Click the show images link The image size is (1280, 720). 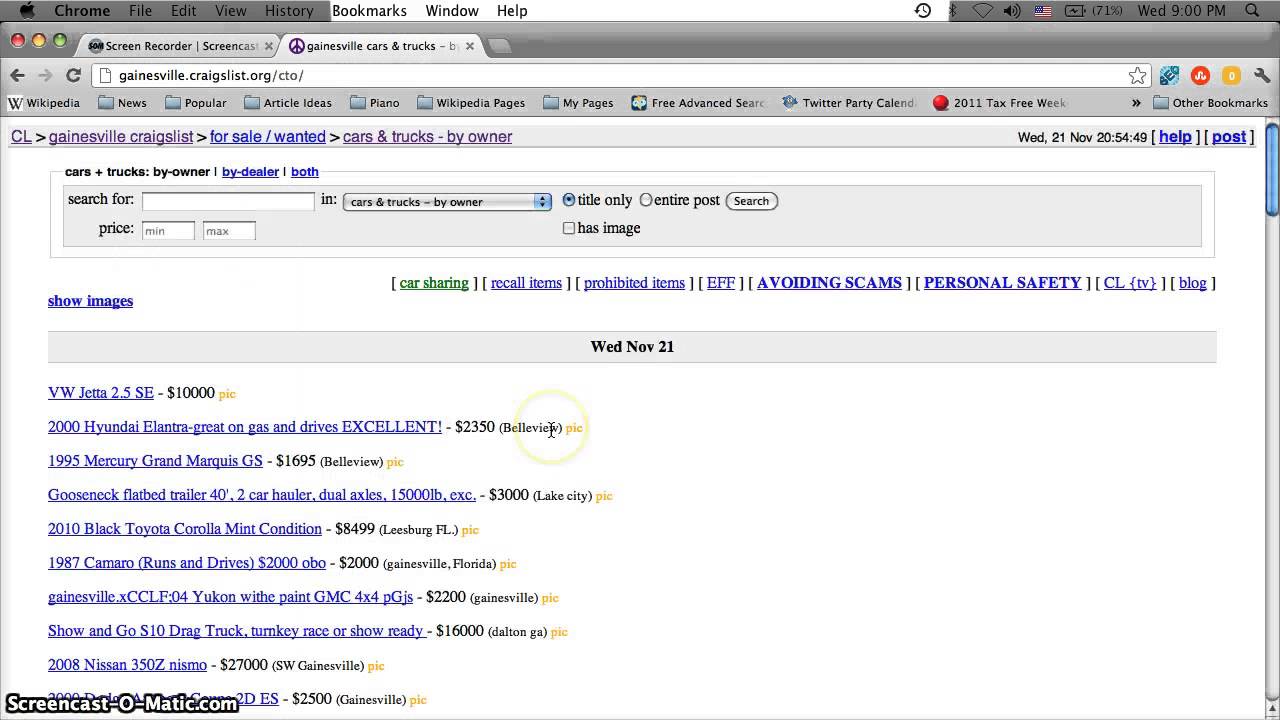(90, 301)
